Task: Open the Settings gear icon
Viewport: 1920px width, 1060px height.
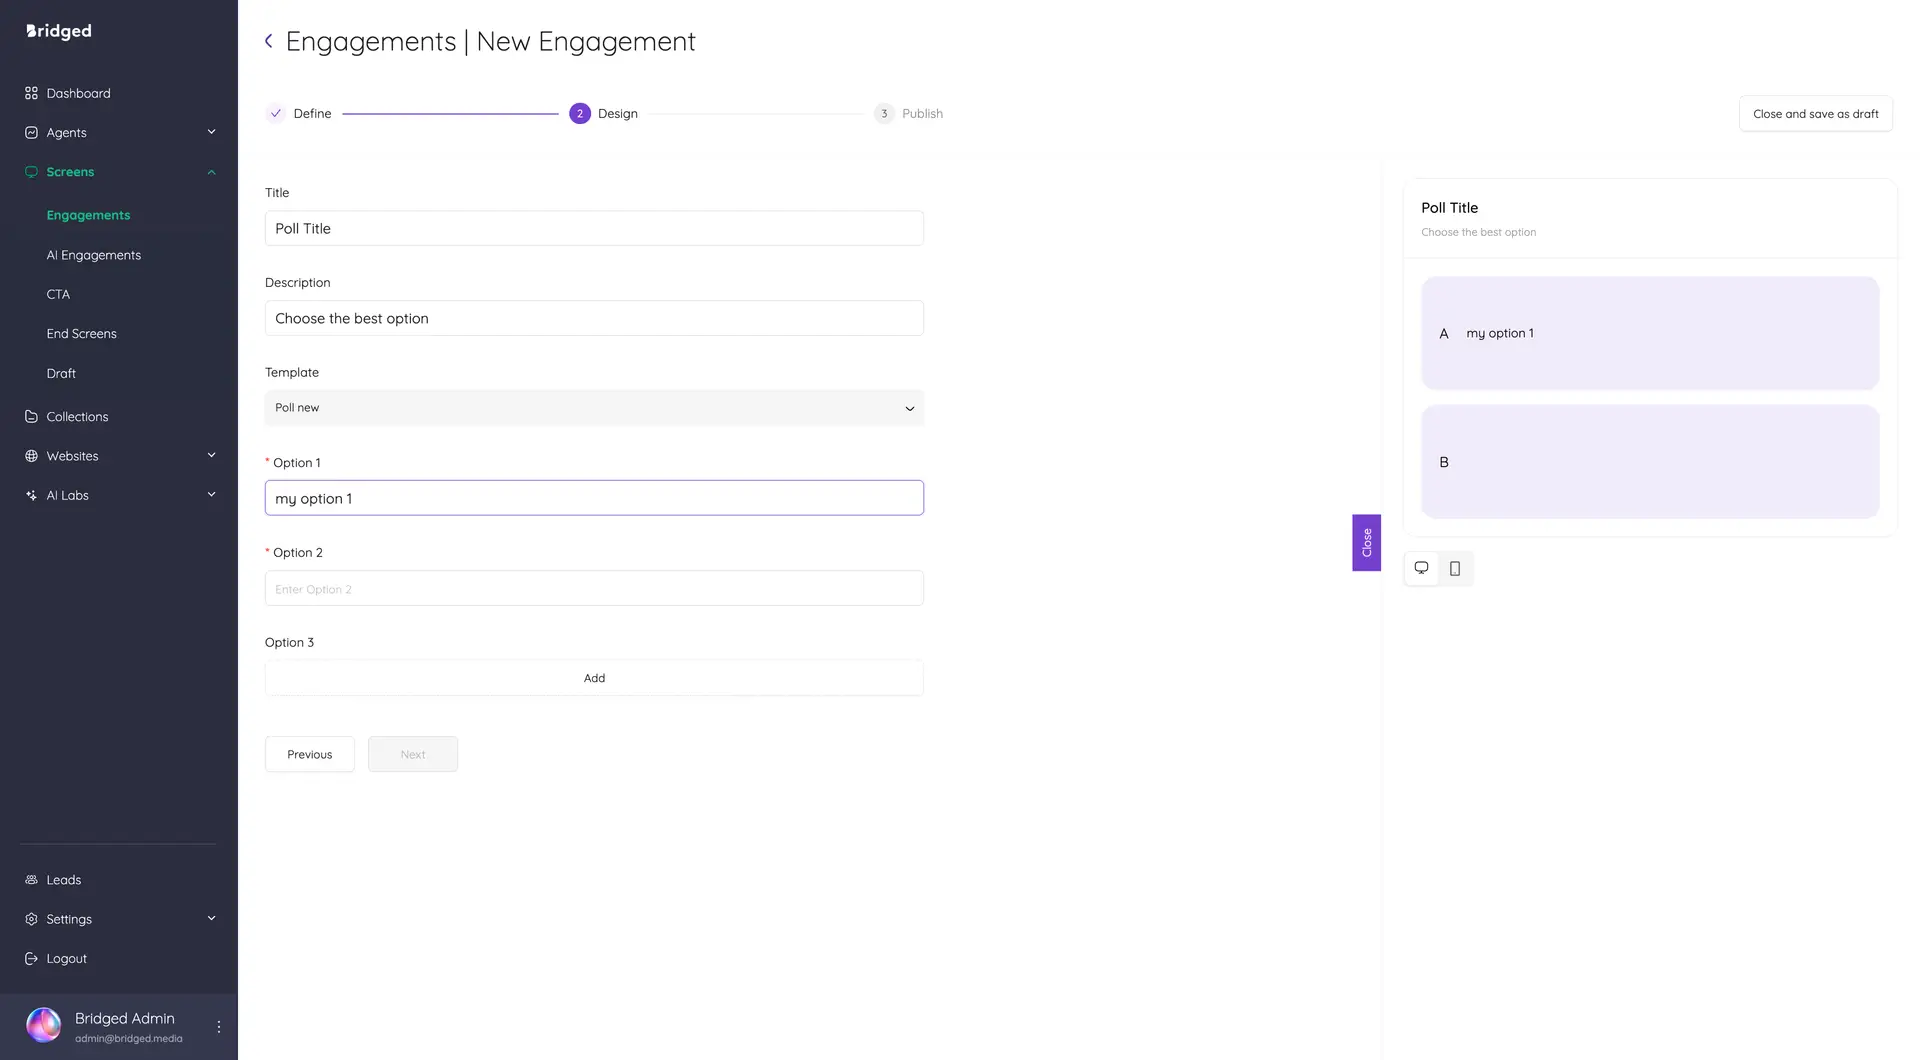Action: click(x=31, y=918)
